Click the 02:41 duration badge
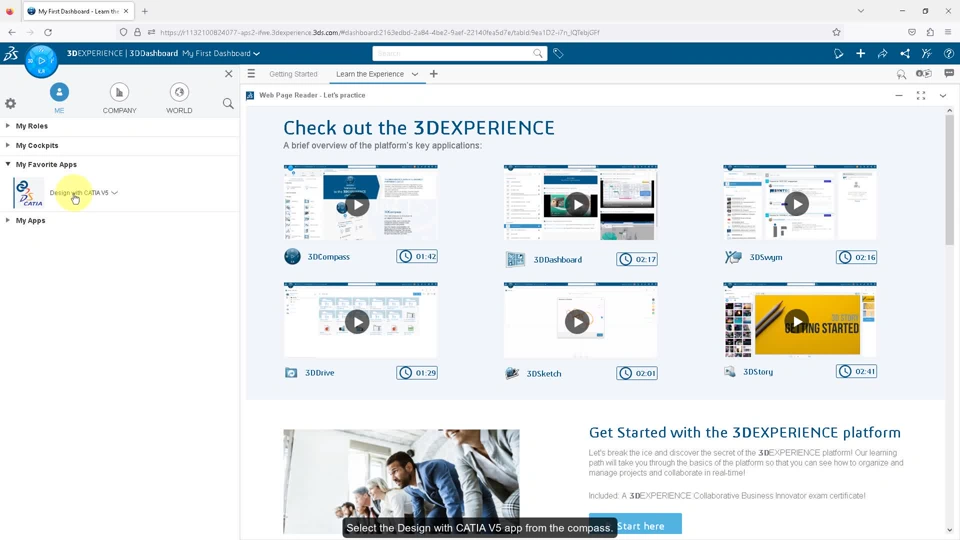The height and width of the screenshot is (540, 960). (x=857, y=372)
